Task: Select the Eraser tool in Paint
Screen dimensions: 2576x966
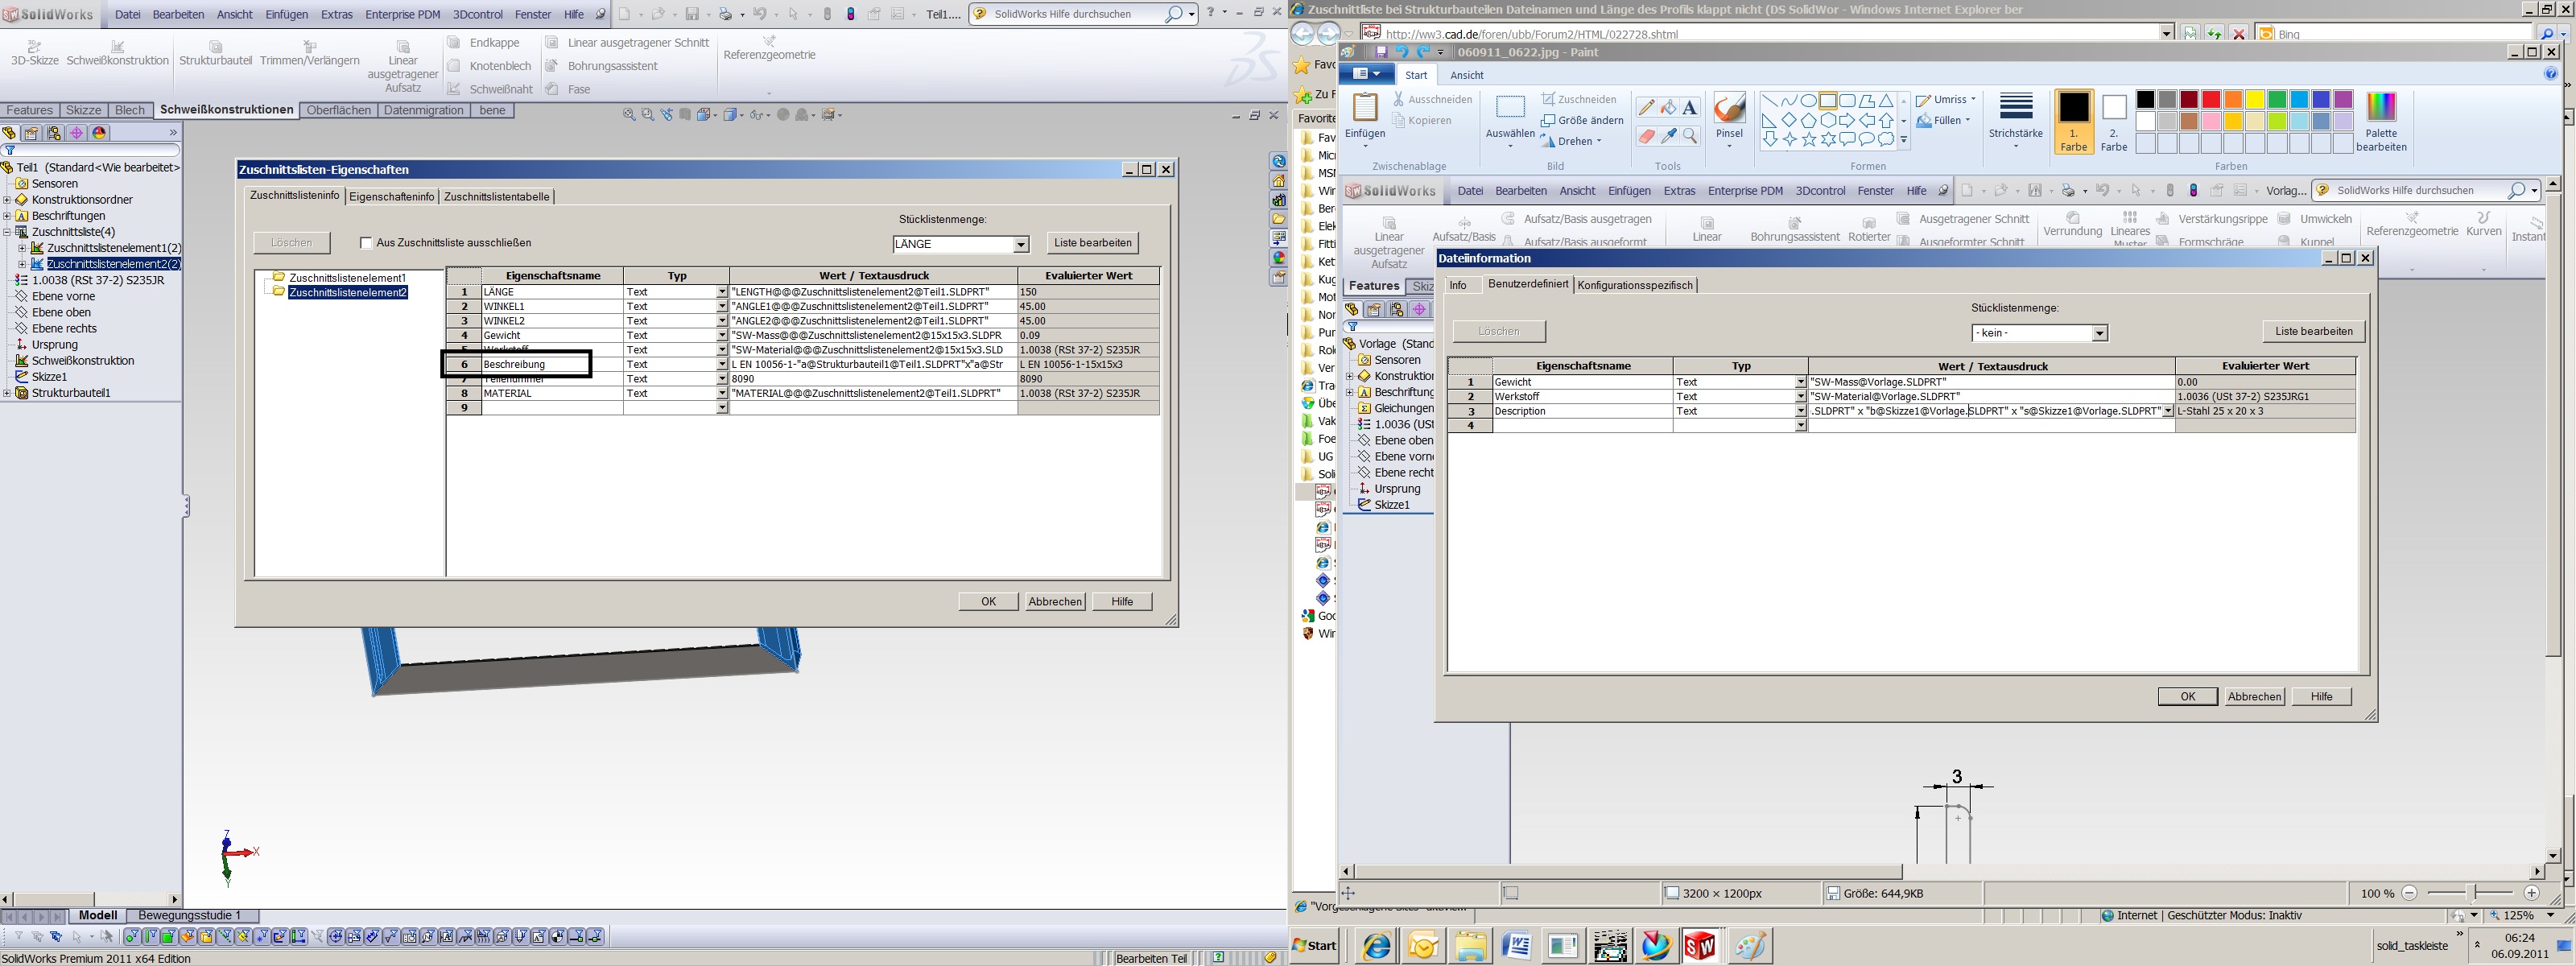Action: click(1646, 136)
